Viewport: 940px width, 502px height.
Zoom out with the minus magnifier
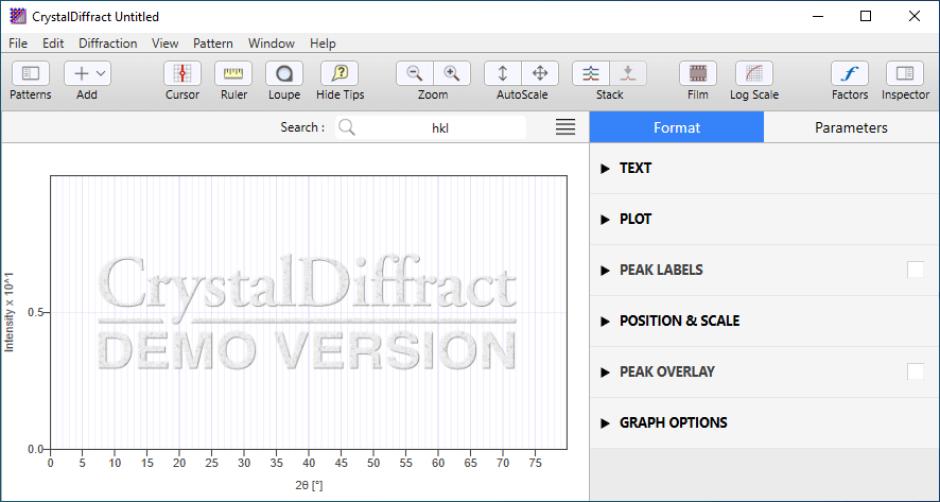pyautogui.click(x=414, y=74)
